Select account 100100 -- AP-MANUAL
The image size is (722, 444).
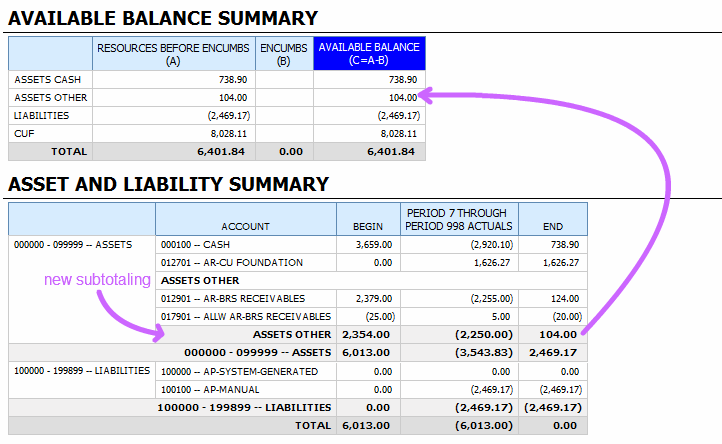(210, 390)
